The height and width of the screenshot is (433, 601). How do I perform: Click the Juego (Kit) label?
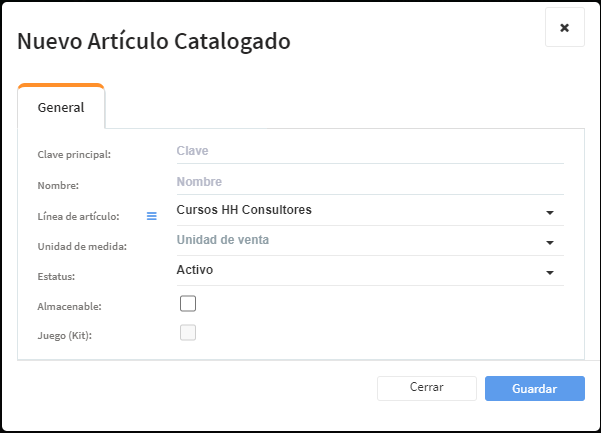point(64,336)
